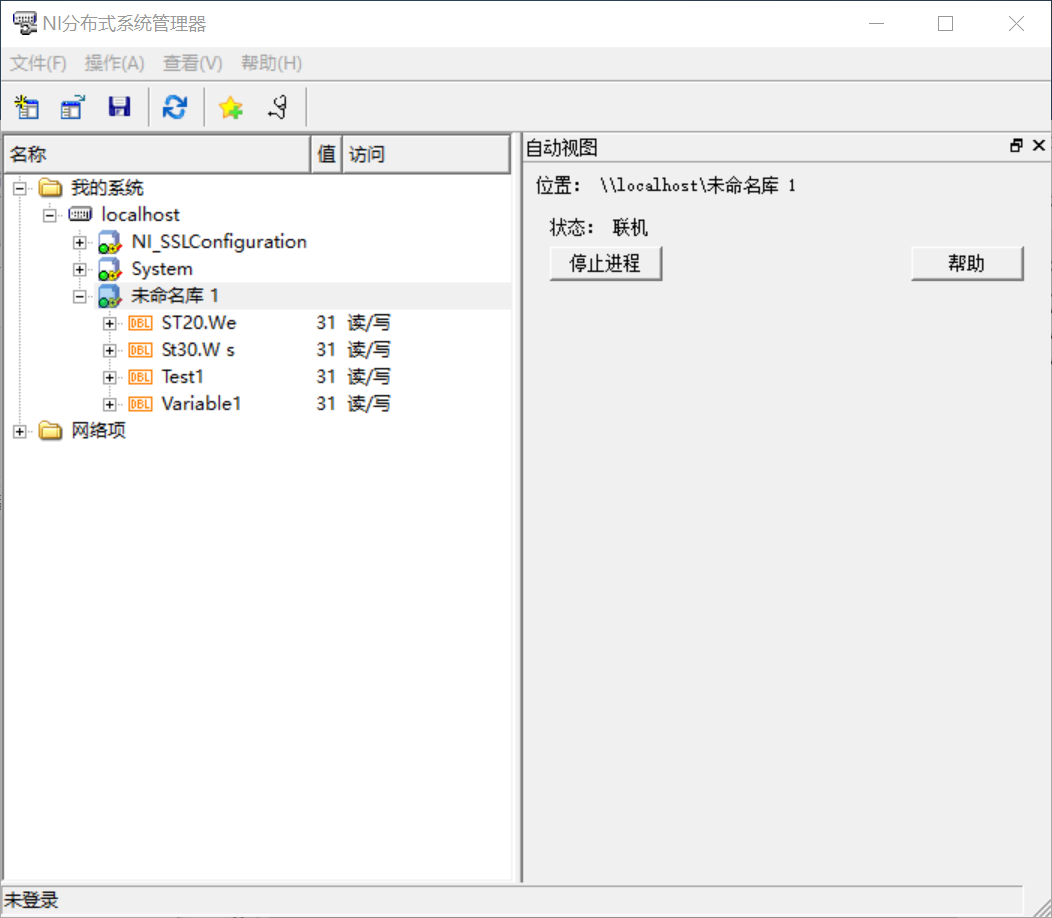Click the blue refresh arrows icon
1052x918 pixels.
(175, 107)
